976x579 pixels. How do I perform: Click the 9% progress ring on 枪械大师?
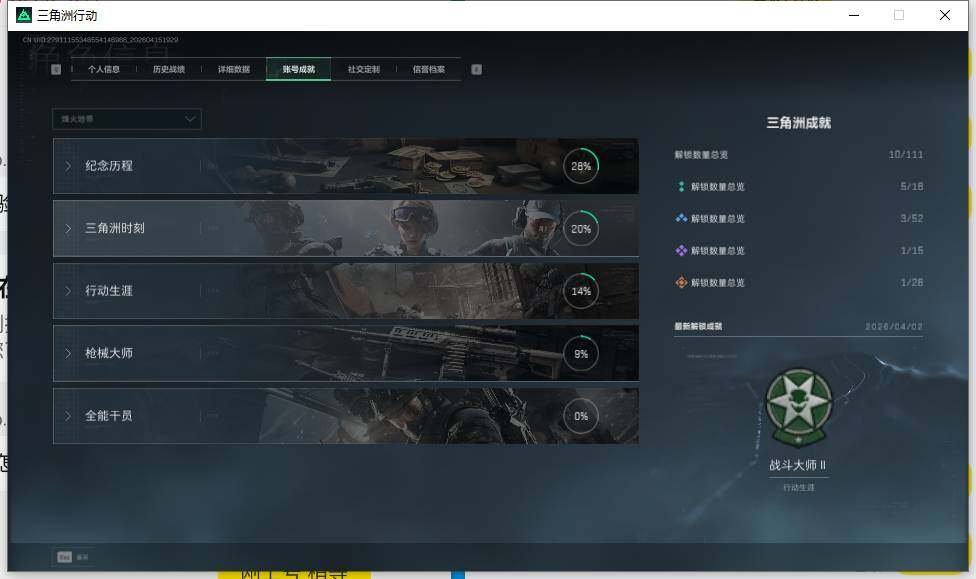(581, 354)
